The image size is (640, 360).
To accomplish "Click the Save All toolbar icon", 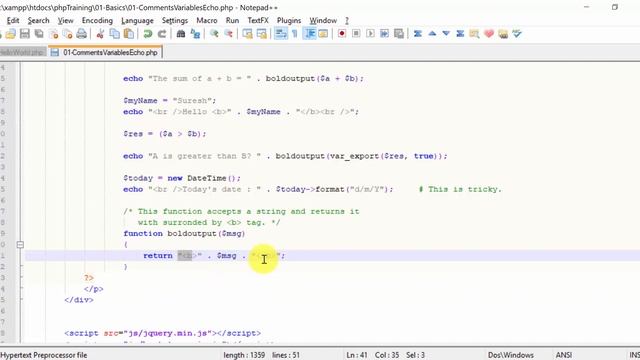I will pyautogui.click(x=39, y=34).
